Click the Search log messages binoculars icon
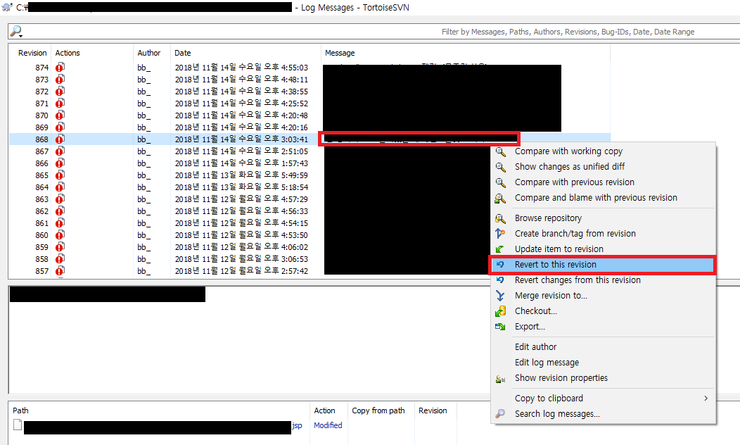Viewport: 740px width, 445px height. [x=501, y=413]
